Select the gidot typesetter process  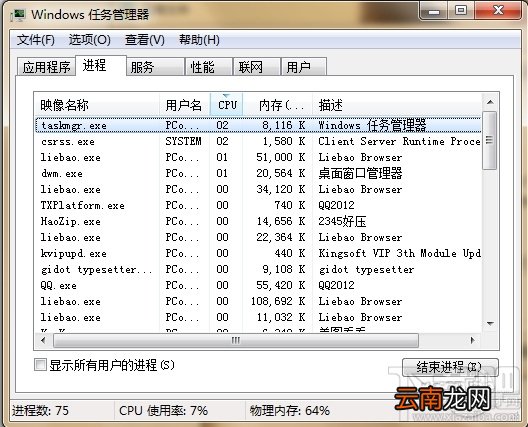(258, 269)
